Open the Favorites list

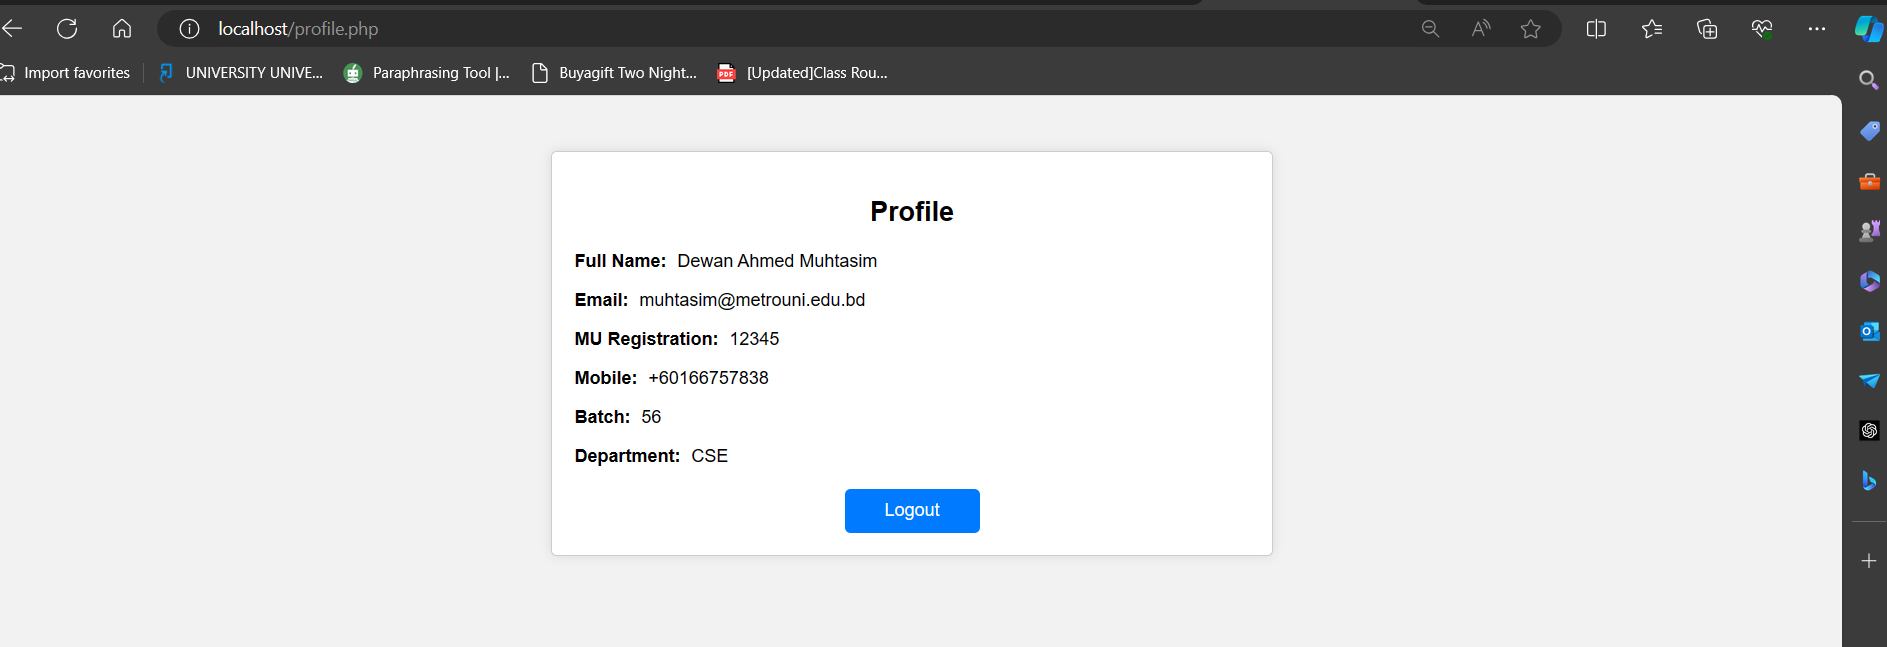point(1652,29)
